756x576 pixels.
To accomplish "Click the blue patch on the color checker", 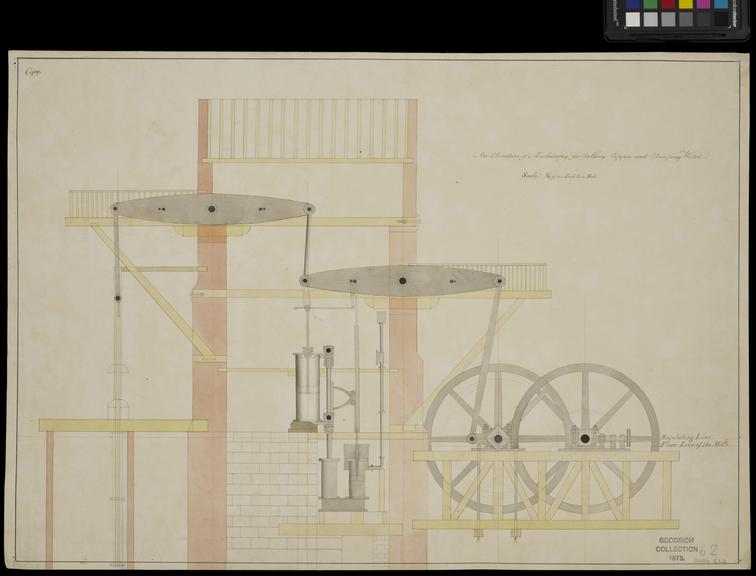I will pos(633,4).
